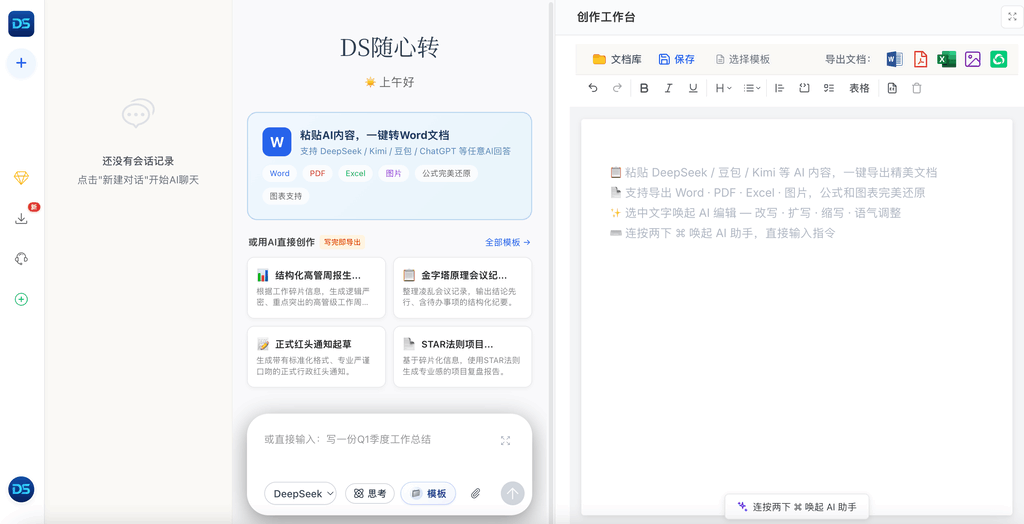Click the blue W Word icon in the paste card

(277, 142)
